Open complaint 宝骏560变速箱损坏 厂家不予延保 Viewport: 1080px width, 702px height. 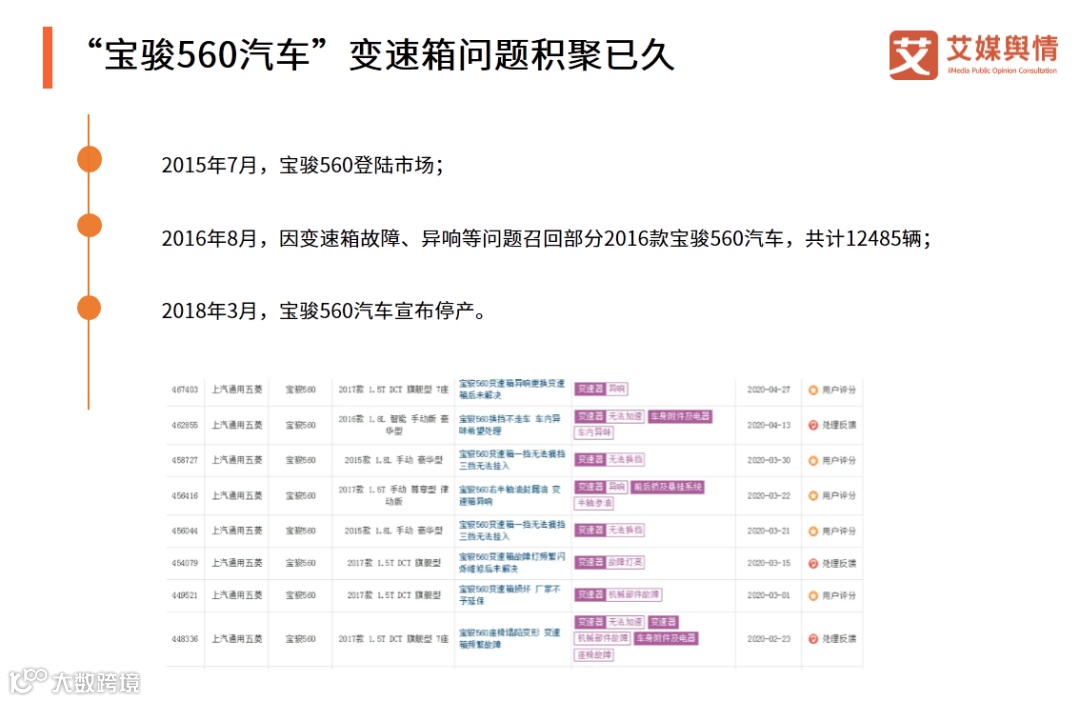tap(510, 595)
